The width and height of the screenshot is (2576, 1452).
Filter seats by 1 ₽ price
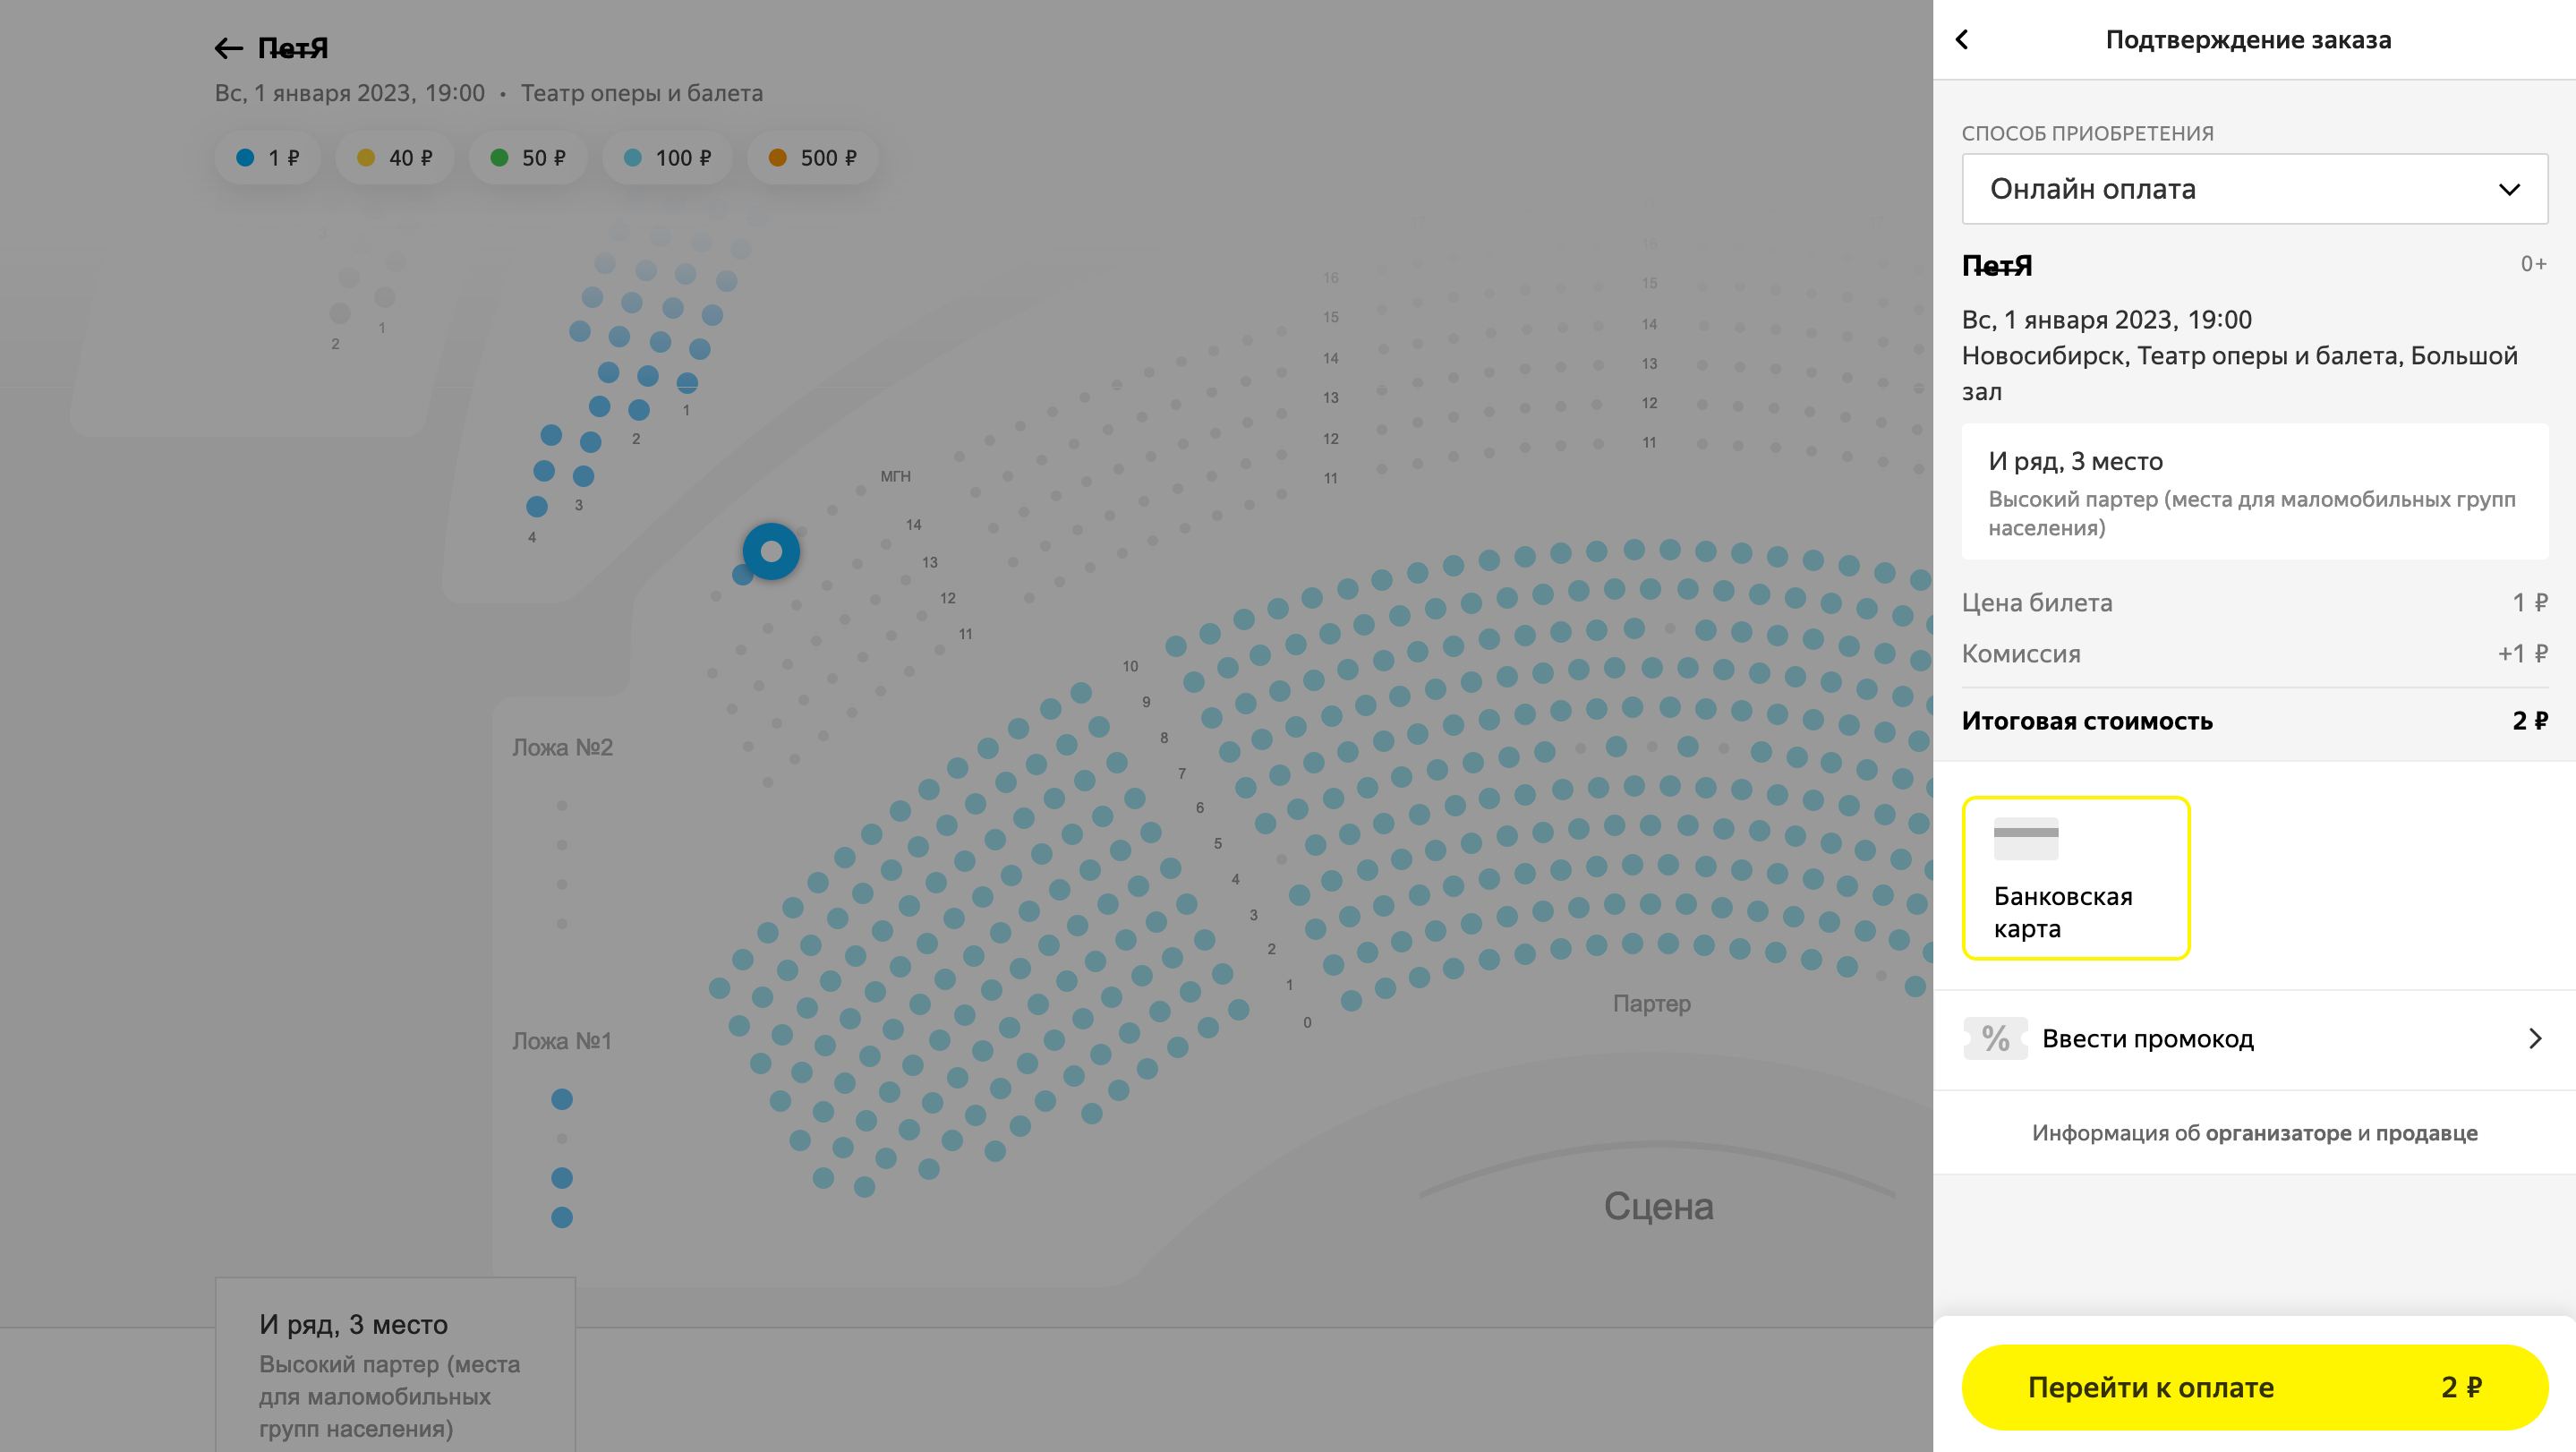(x=268, y=158)
